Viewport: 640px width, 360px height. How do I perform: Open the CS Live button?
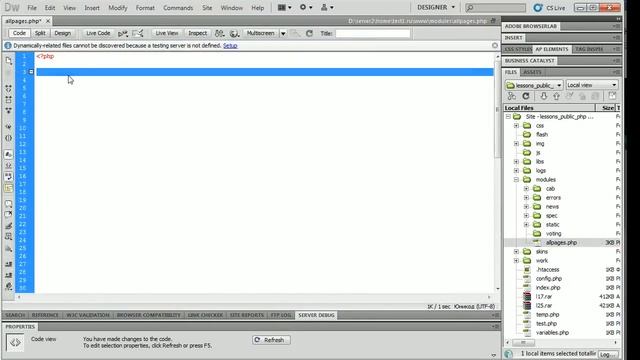click(x=549, y=8)
